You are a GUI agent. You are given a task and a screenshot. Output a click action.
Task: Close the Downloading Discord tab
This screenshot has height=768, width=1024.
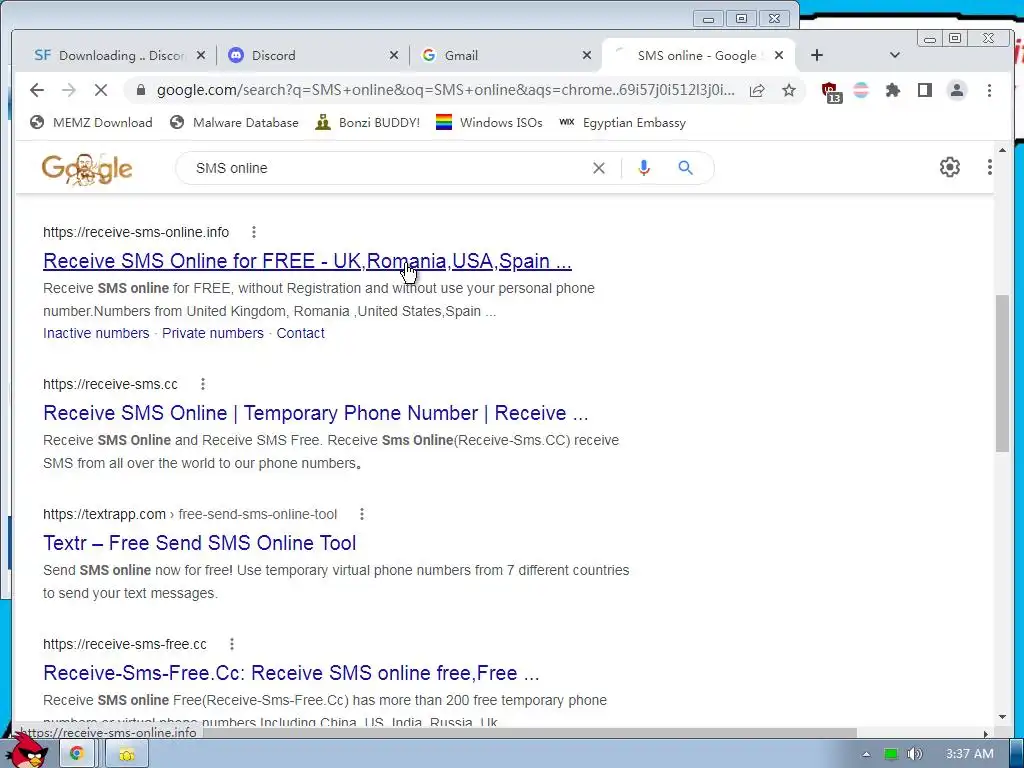[x=201, y=56]
